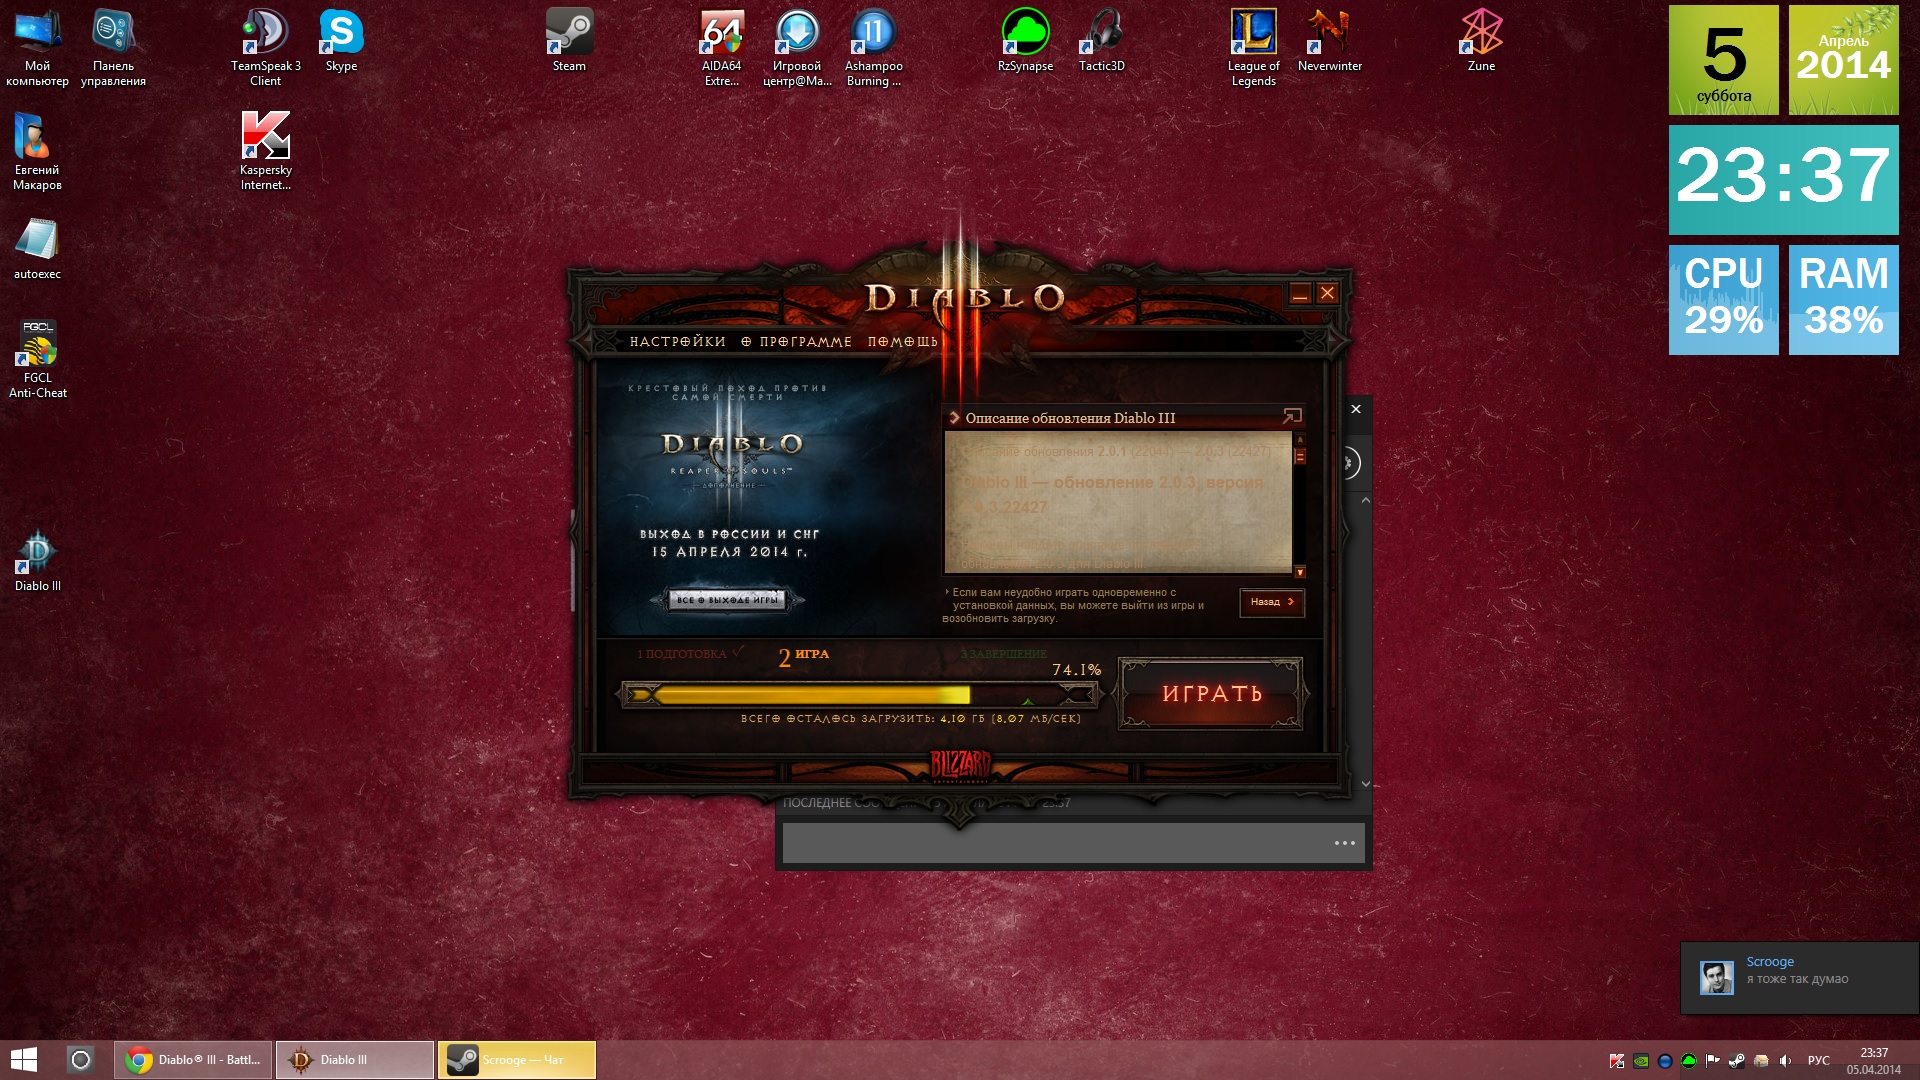Viewport: 1920px width, 1080px height.
Task: Launch Ashampoo Burning Studio shortcut
Action: [873, 47]
